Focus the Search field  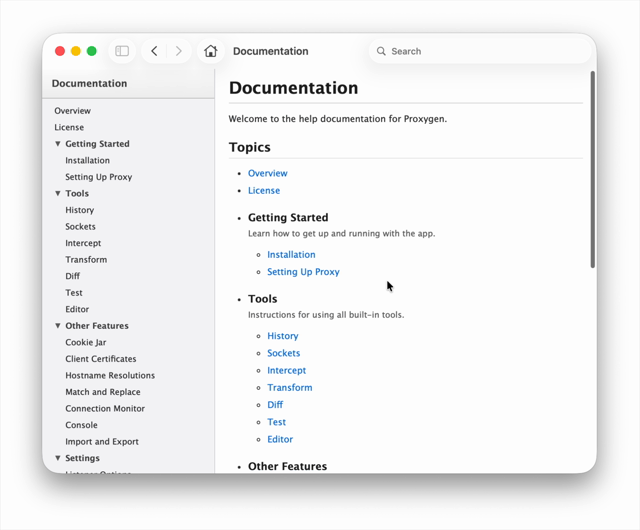480,51
